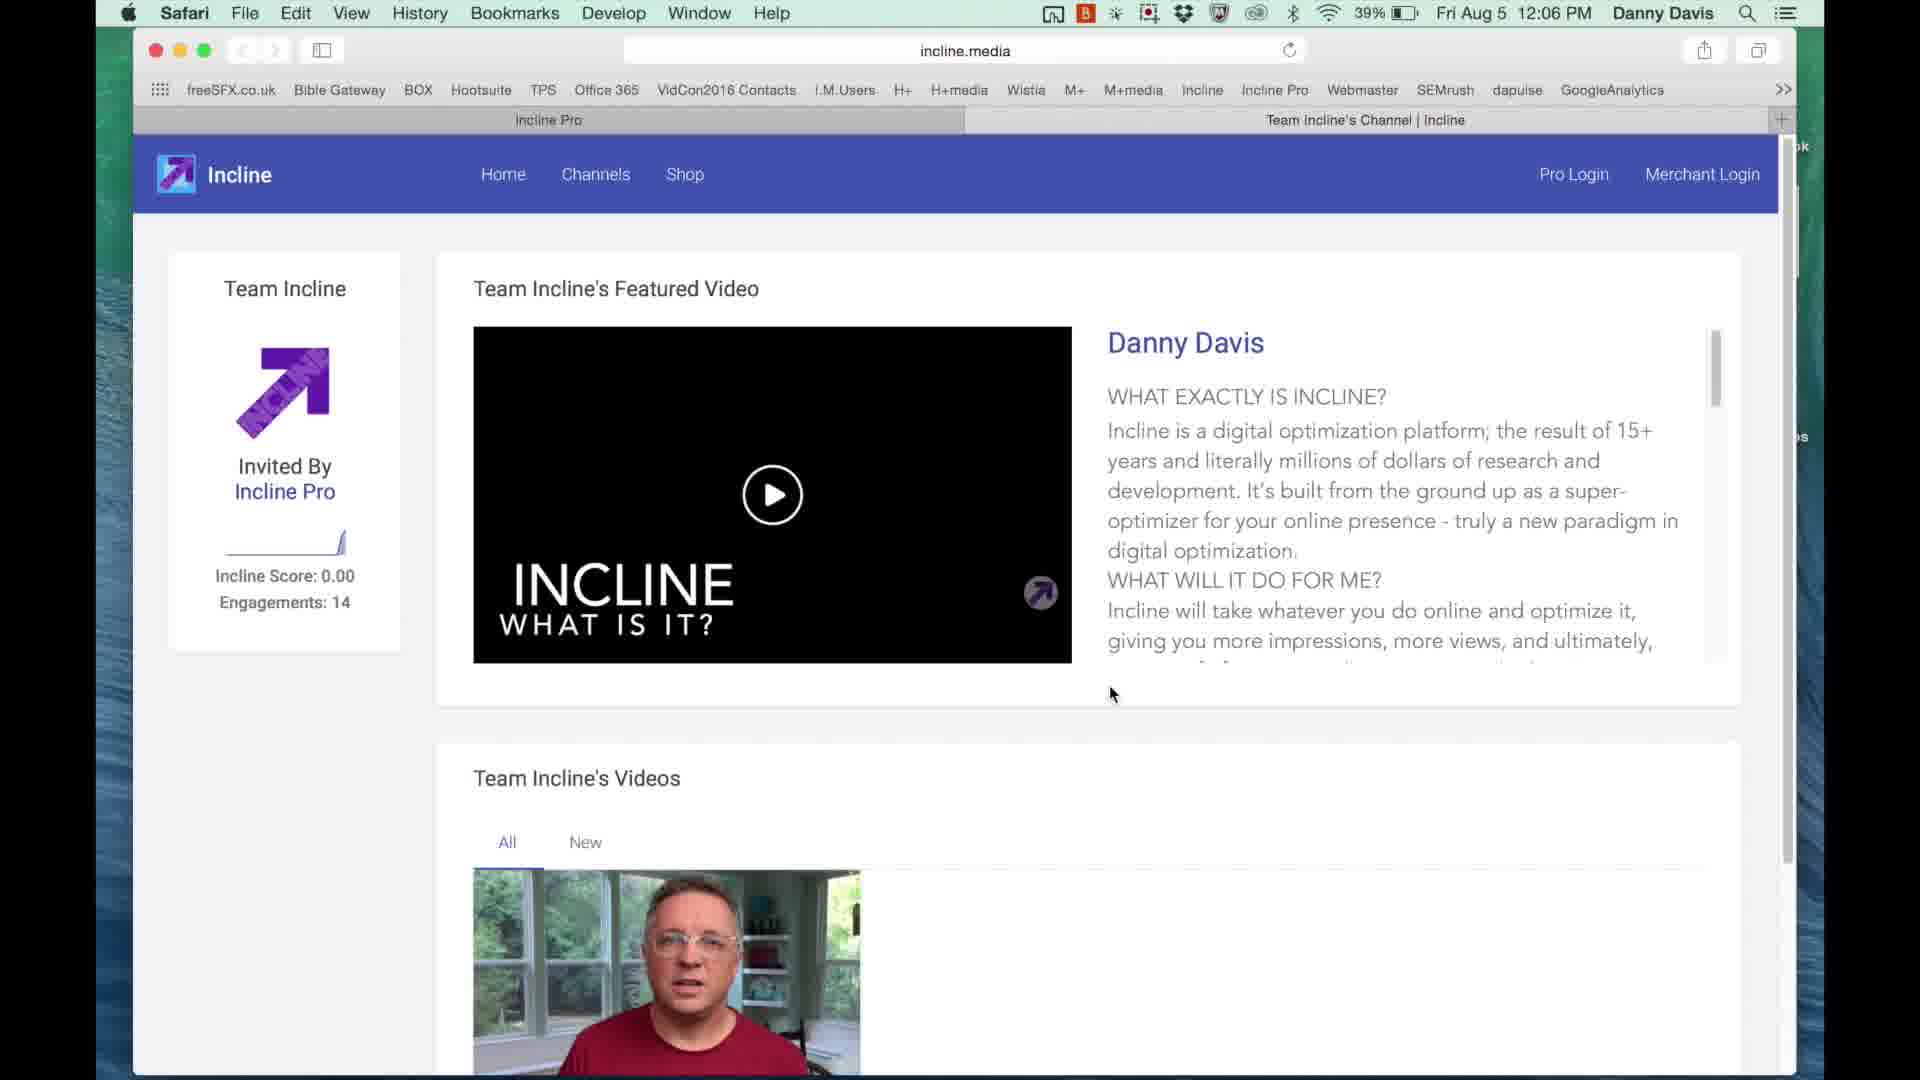Open the Channels navigation link
This screenshot has width=1920, height=1080.
[596, 174]
